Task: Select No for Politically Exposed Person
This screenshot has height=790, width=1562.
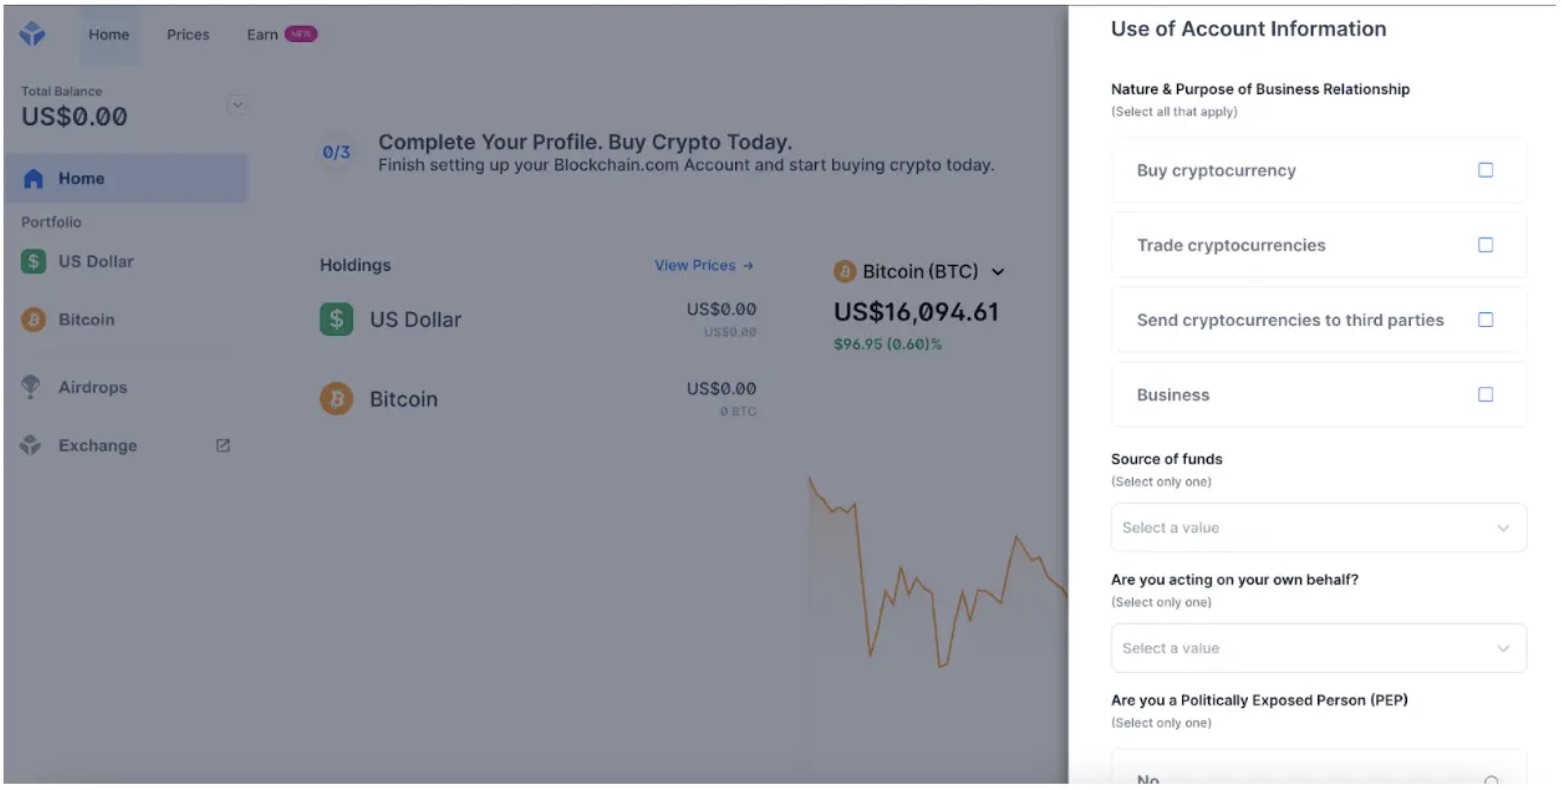Action: point(1317,778)
